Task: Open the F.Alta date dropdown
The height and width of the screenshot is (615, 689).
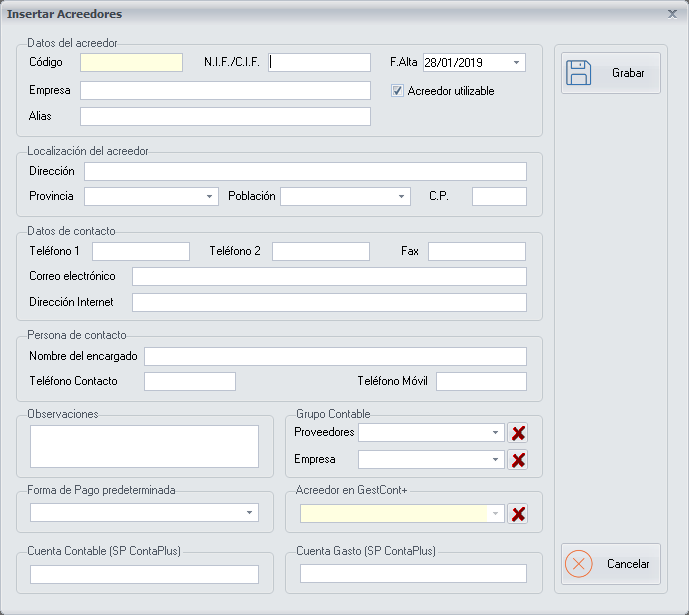Action: click(x=516, y=63)
